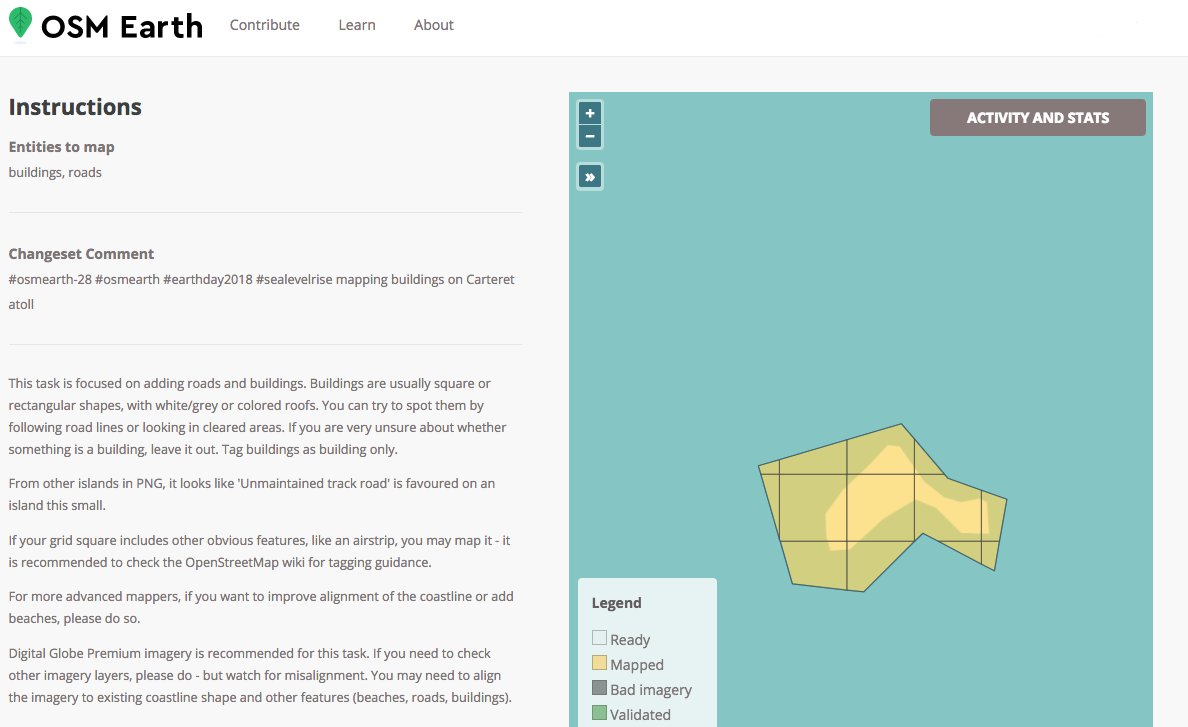Go to OSM Earth home title
Image resolution: width=1188 pixels, height=727 pixels.
(122, 27)
